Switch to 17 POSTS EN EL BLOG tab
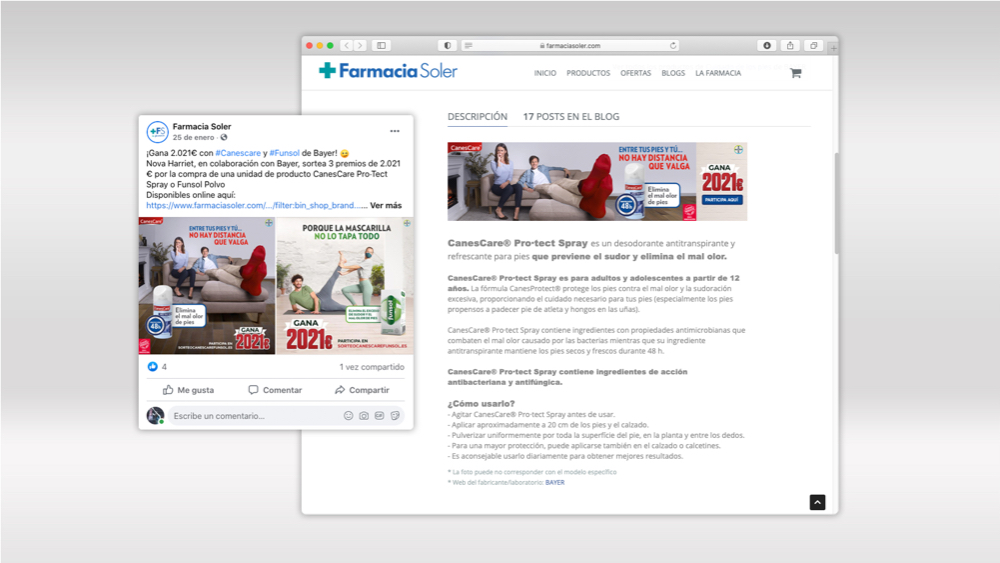This screenshot has height=563, width=1000. pos(571,117)
